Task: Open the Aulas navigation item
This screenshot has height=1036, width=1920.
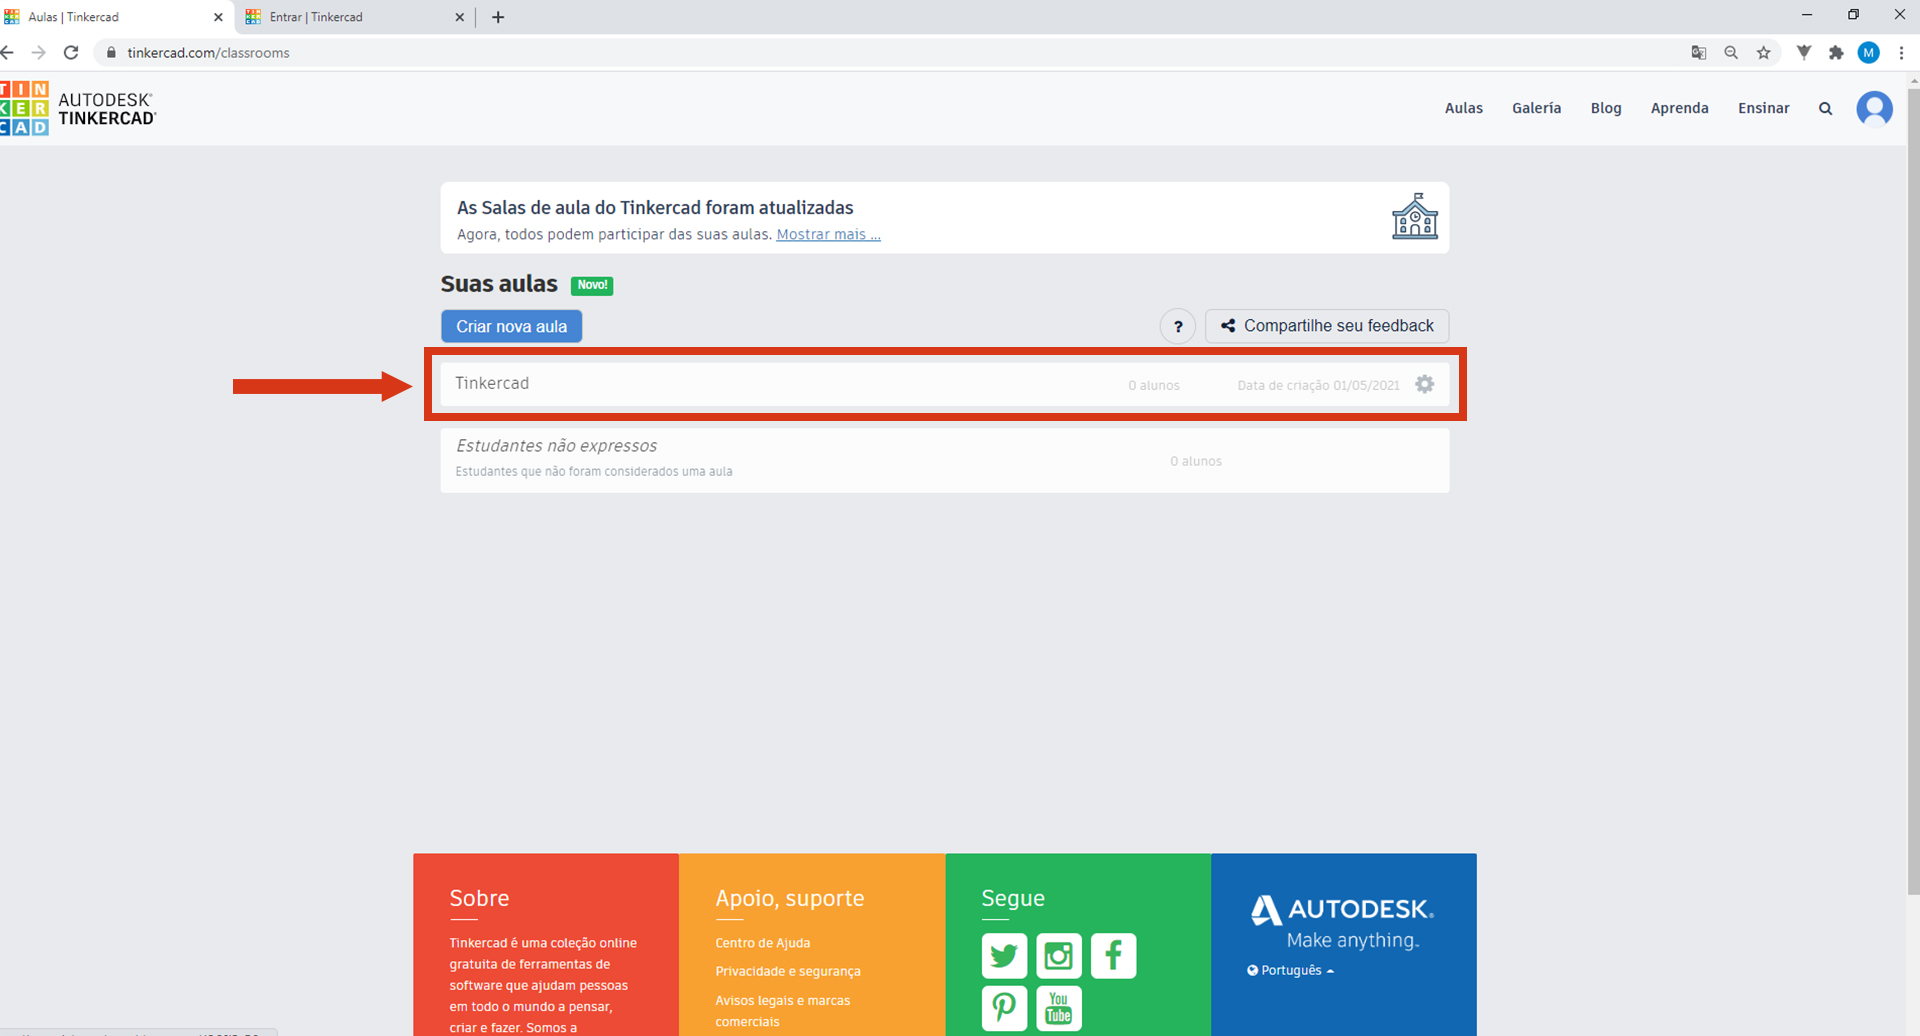Action: coord(1463,108)
